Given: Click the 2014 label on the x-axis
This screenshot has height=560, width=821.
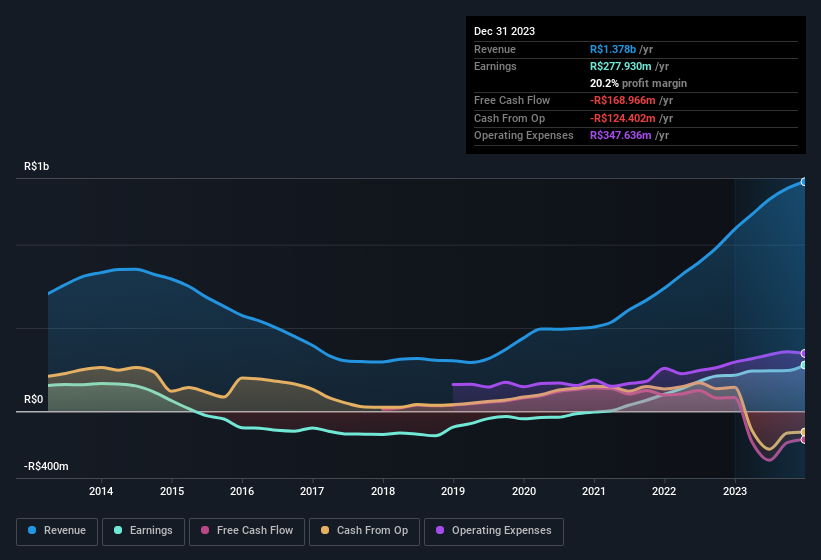Looking at the screenshot, I should tap(100, 491).
